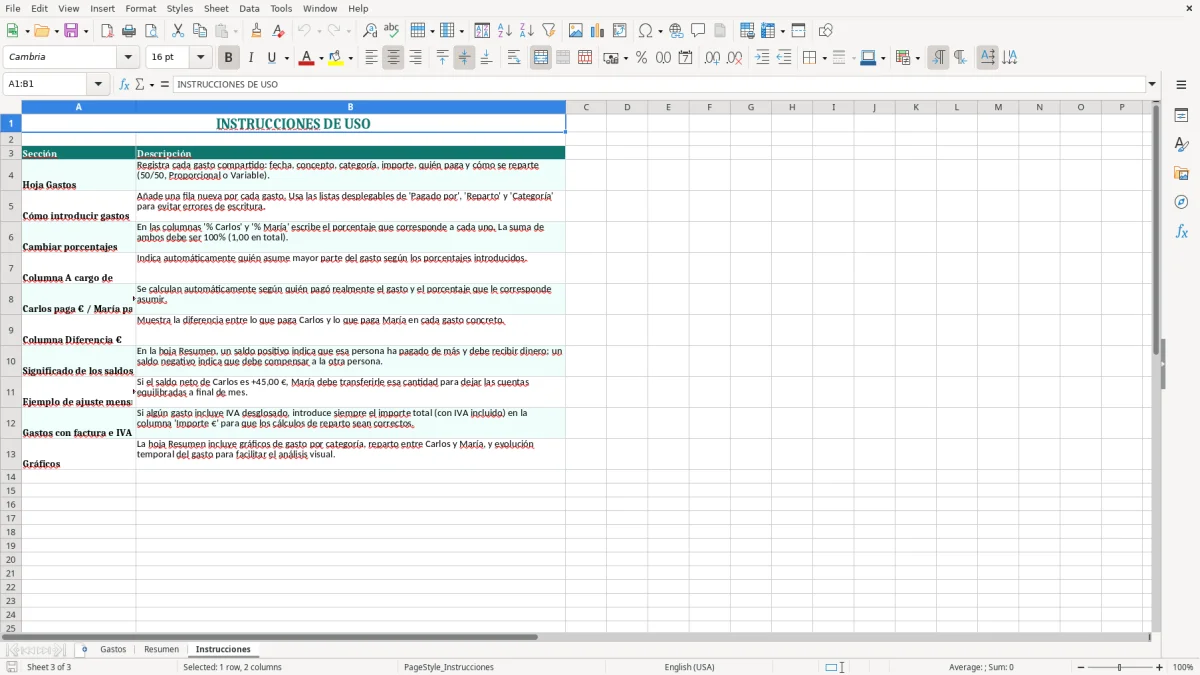Toggle Center Vertically alignment
The width and height of the screenshot is (1200, 675).
point(464,58)
